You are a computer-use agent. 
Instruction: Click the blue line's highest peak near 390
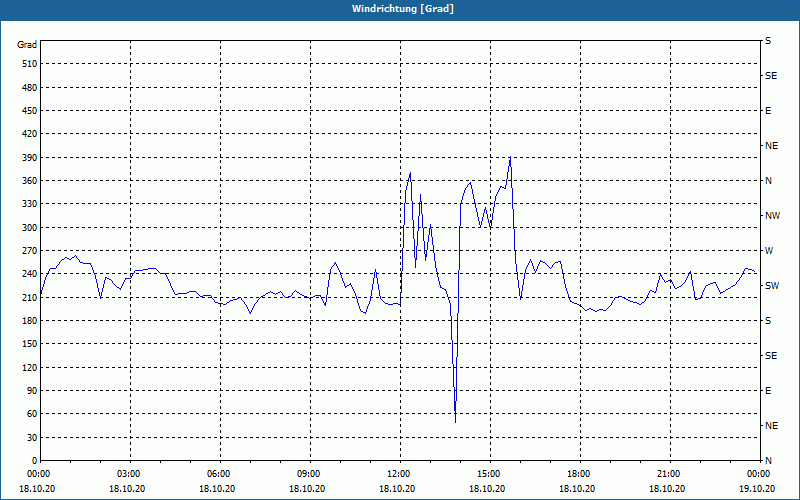pos(510,157)
